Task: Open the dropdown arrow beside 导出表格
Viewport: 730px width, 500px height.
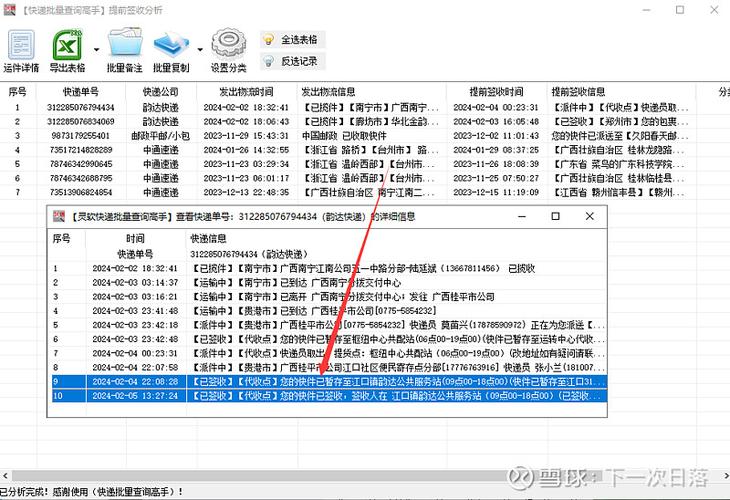Action: [96, 49]
